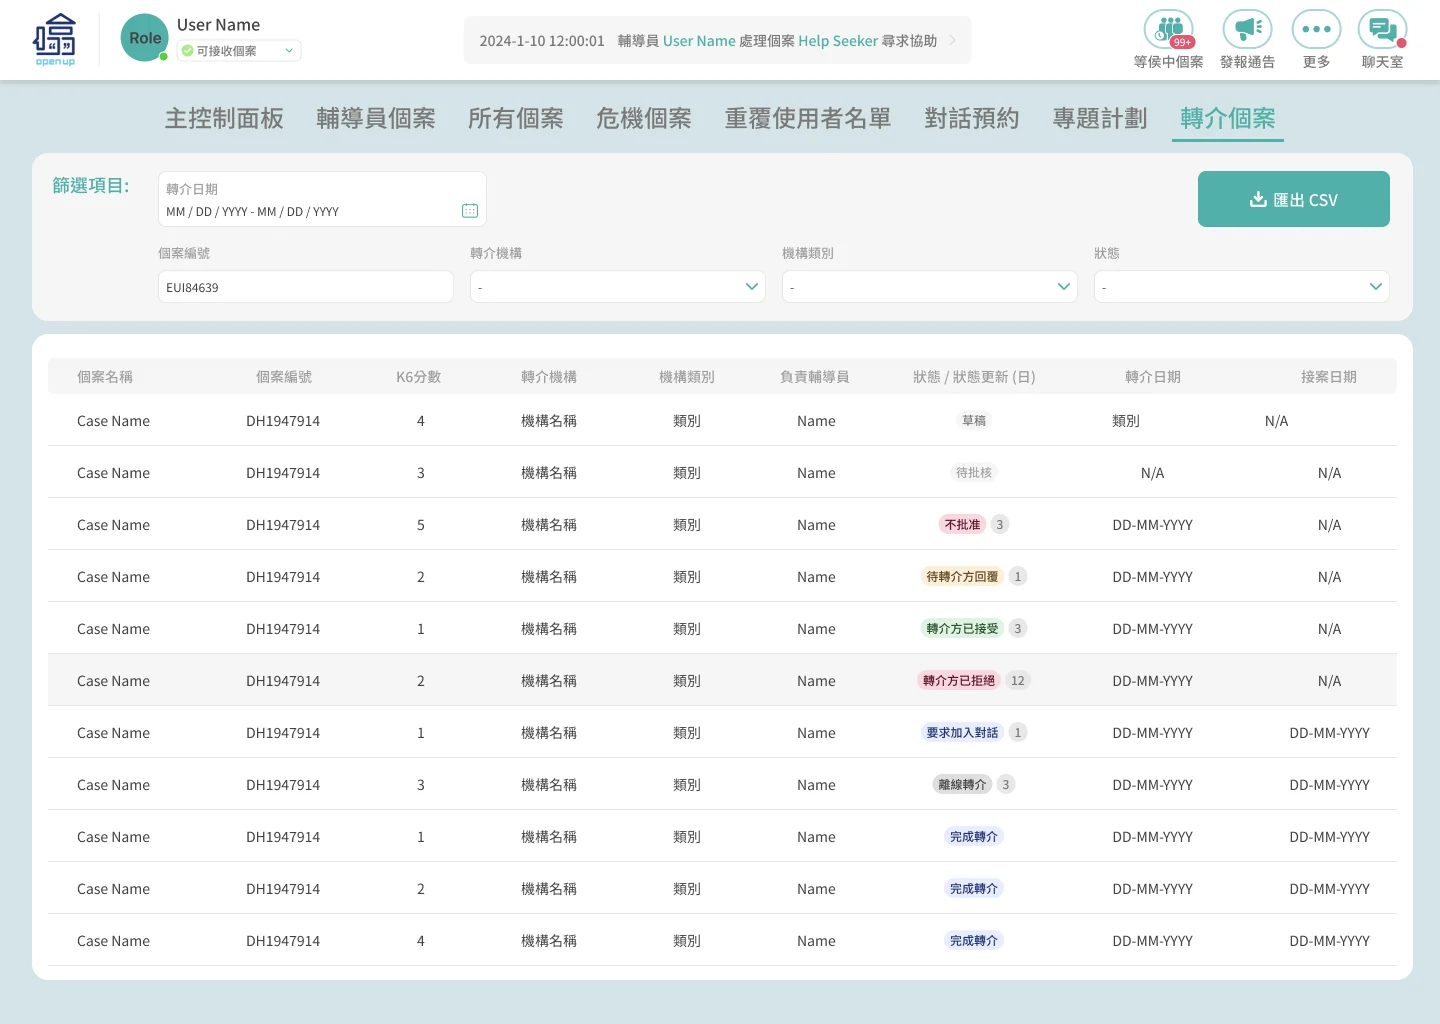Click K6 score 5 in 不批准 row
The image size is (1440, 1024).
click(421, 525)
